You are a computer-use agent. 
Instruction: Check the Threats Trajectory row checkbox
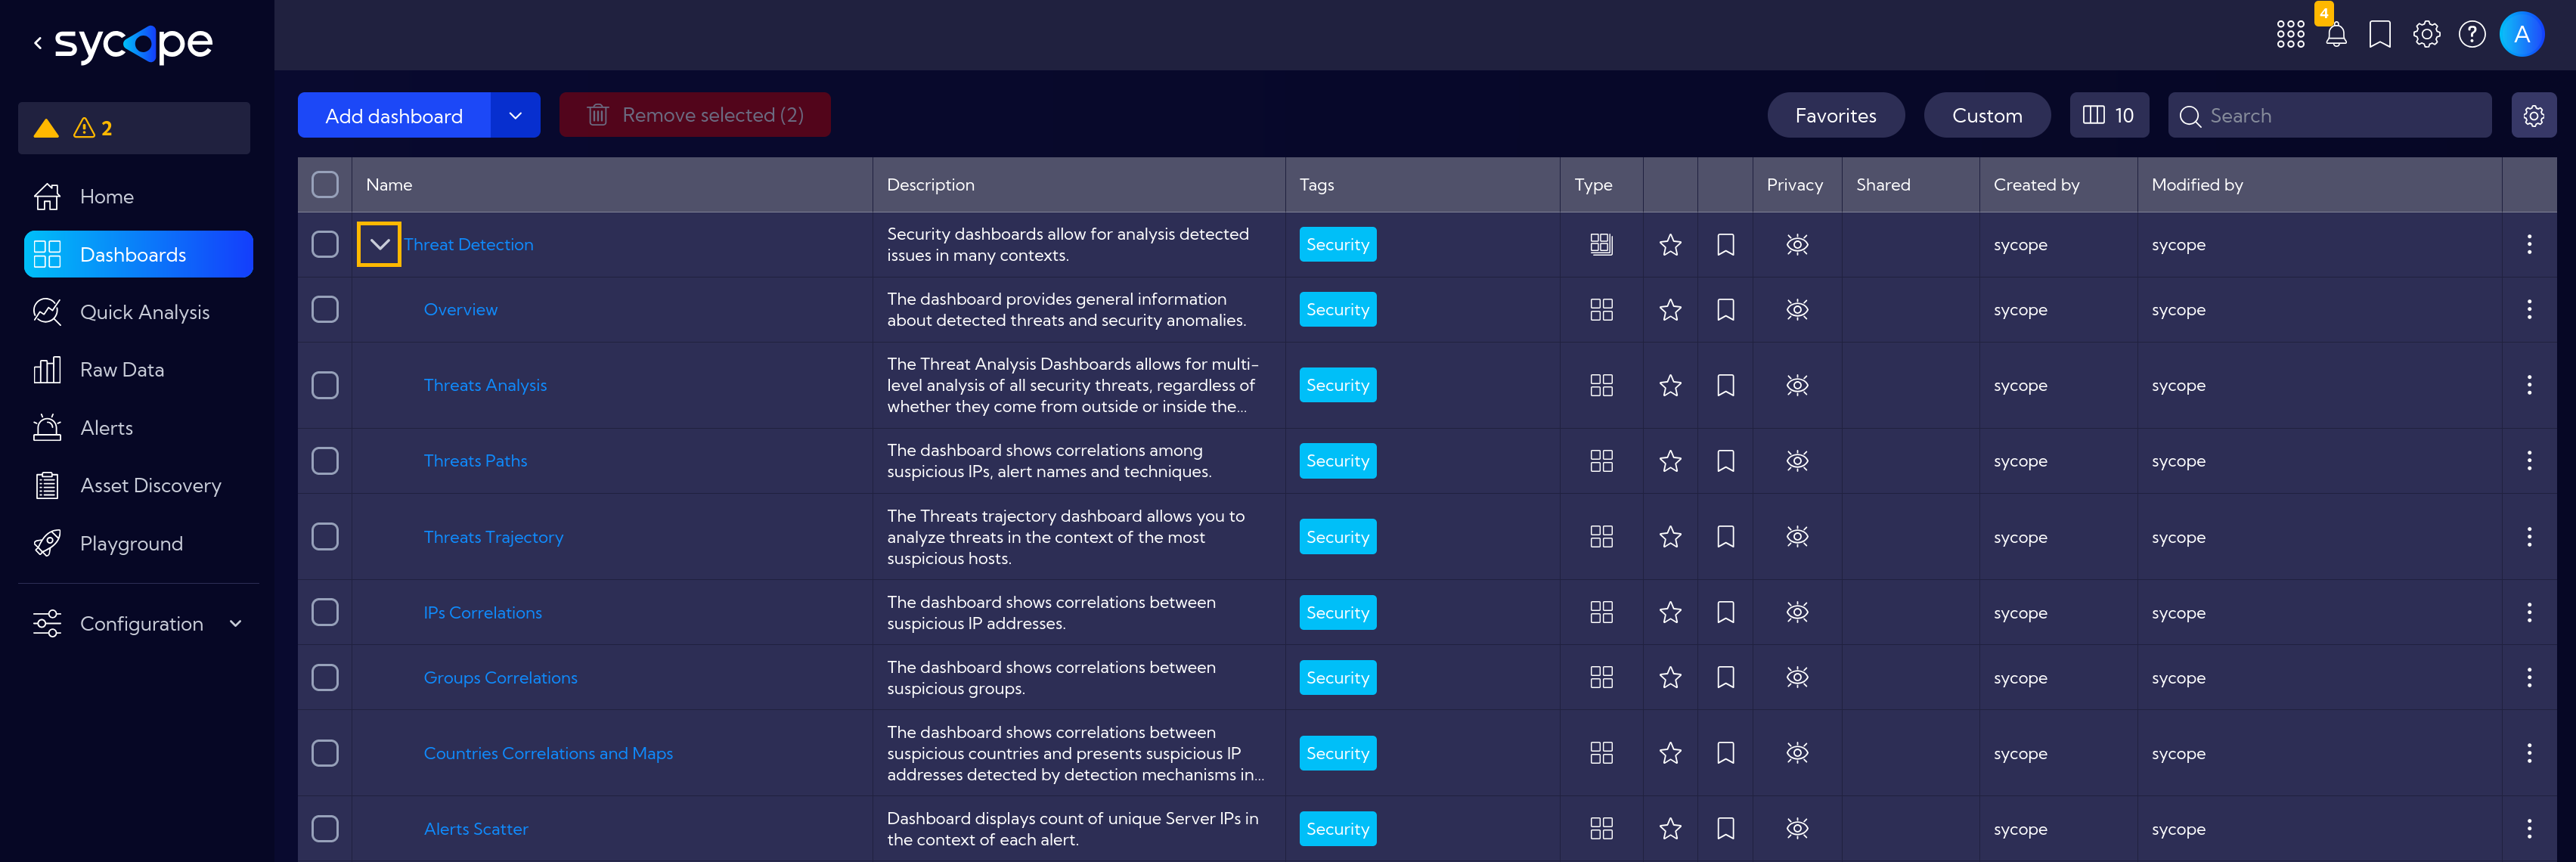[x=325, y=537]
